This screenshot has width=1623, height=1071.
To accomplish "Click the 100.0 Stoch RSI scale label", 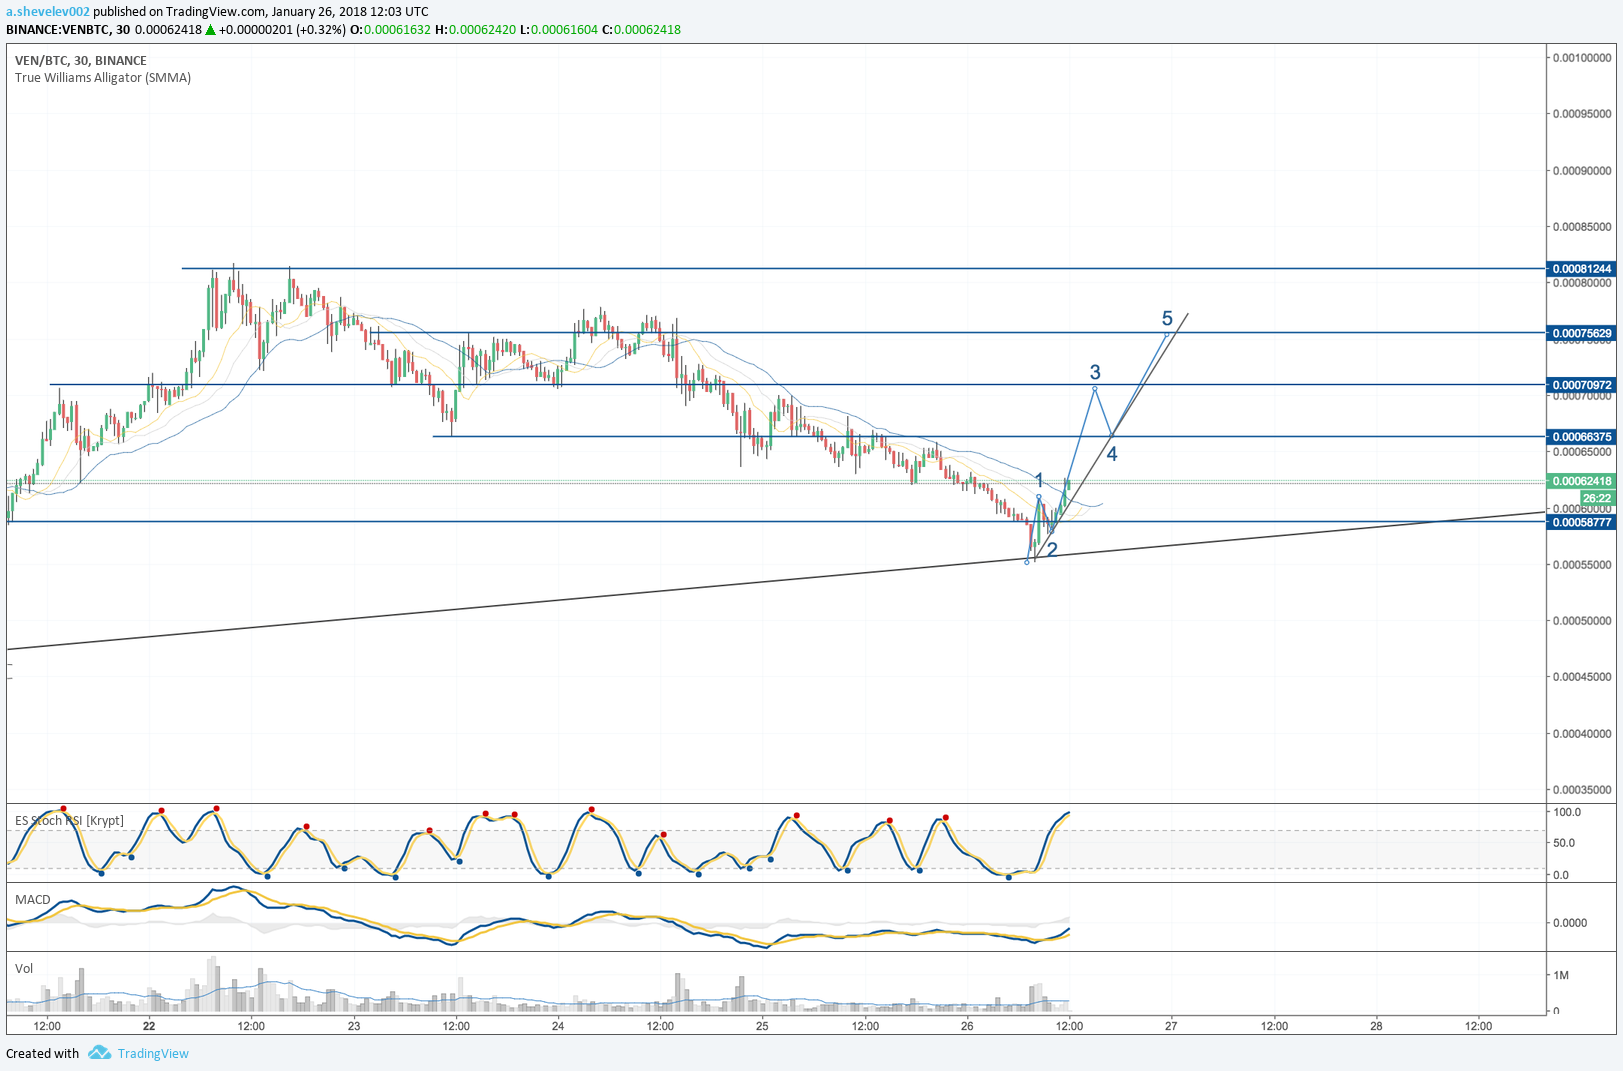I will click(1567, 812).
